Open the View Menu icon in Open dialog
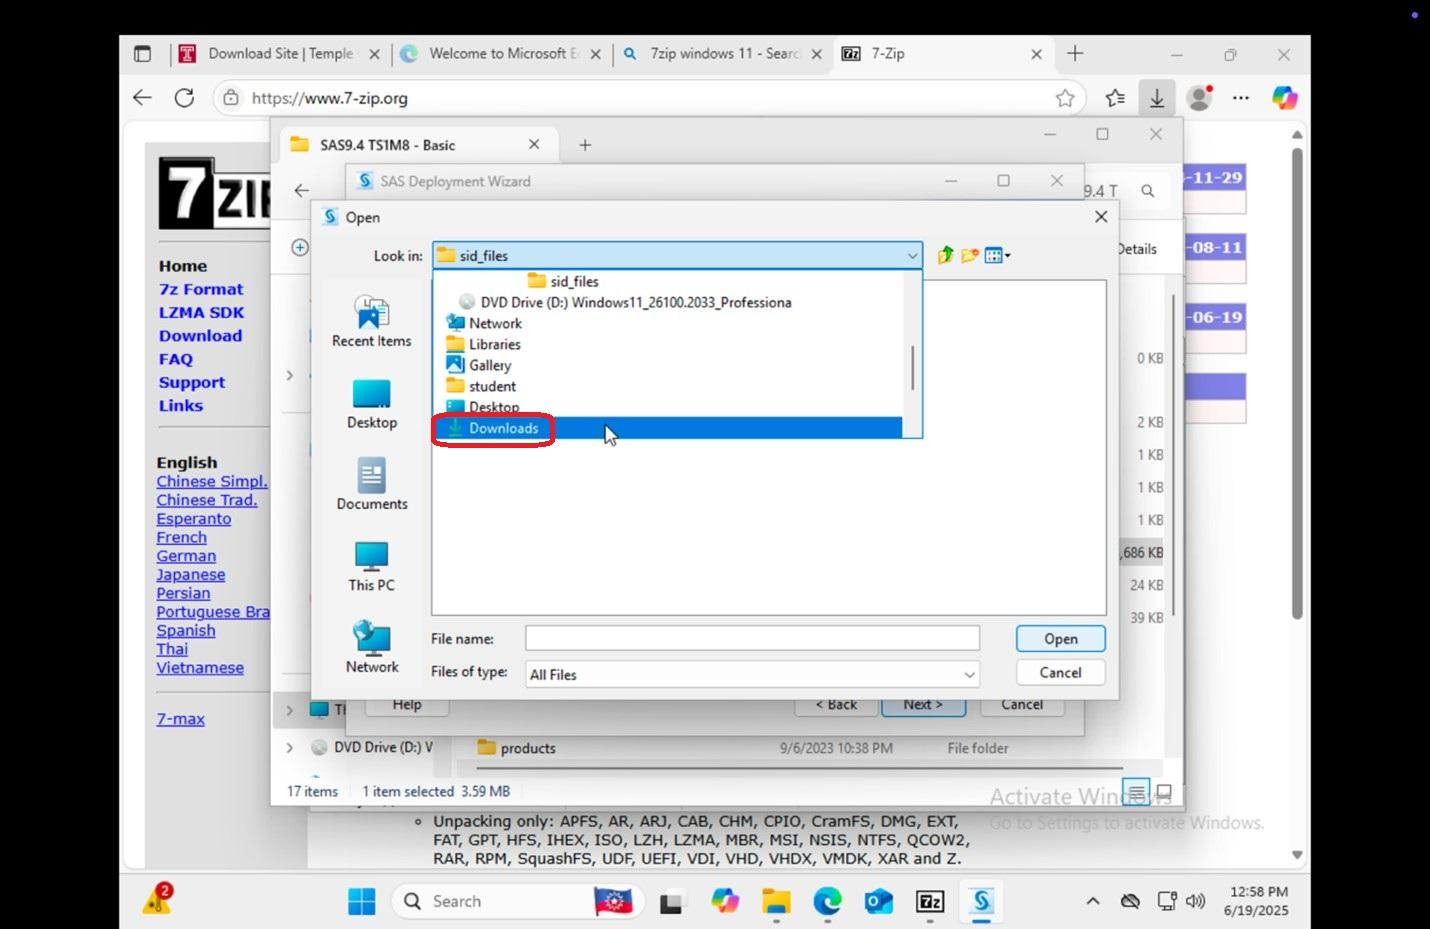 click(997, 255)
